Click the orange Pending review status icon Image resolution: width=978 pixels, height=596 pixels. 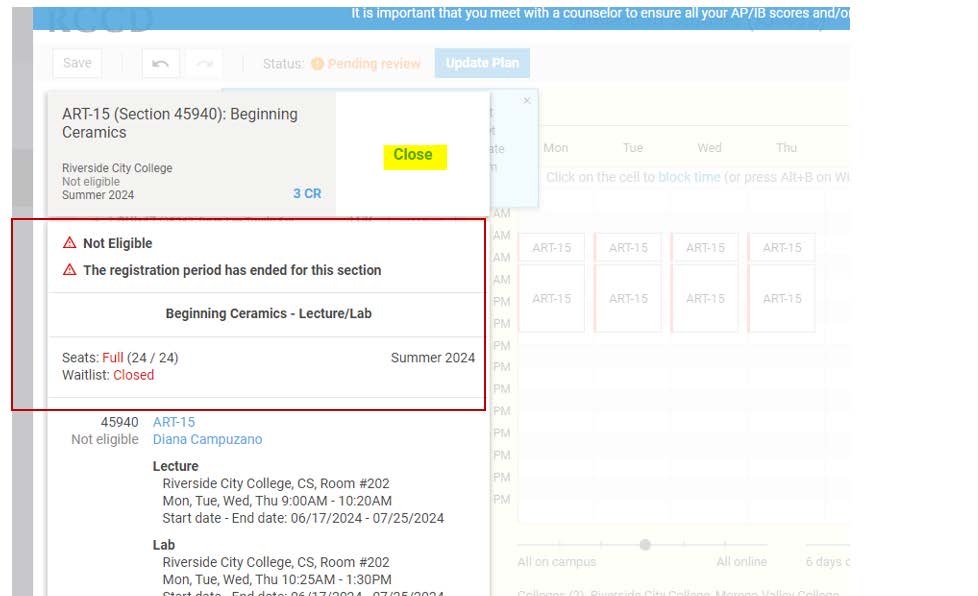pos(317,64)
